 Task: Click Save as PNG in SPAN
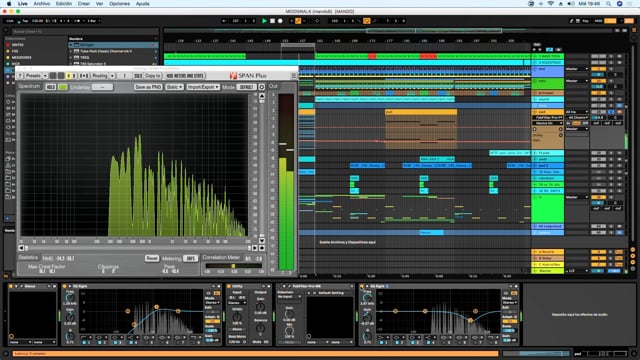pos(148,87)
